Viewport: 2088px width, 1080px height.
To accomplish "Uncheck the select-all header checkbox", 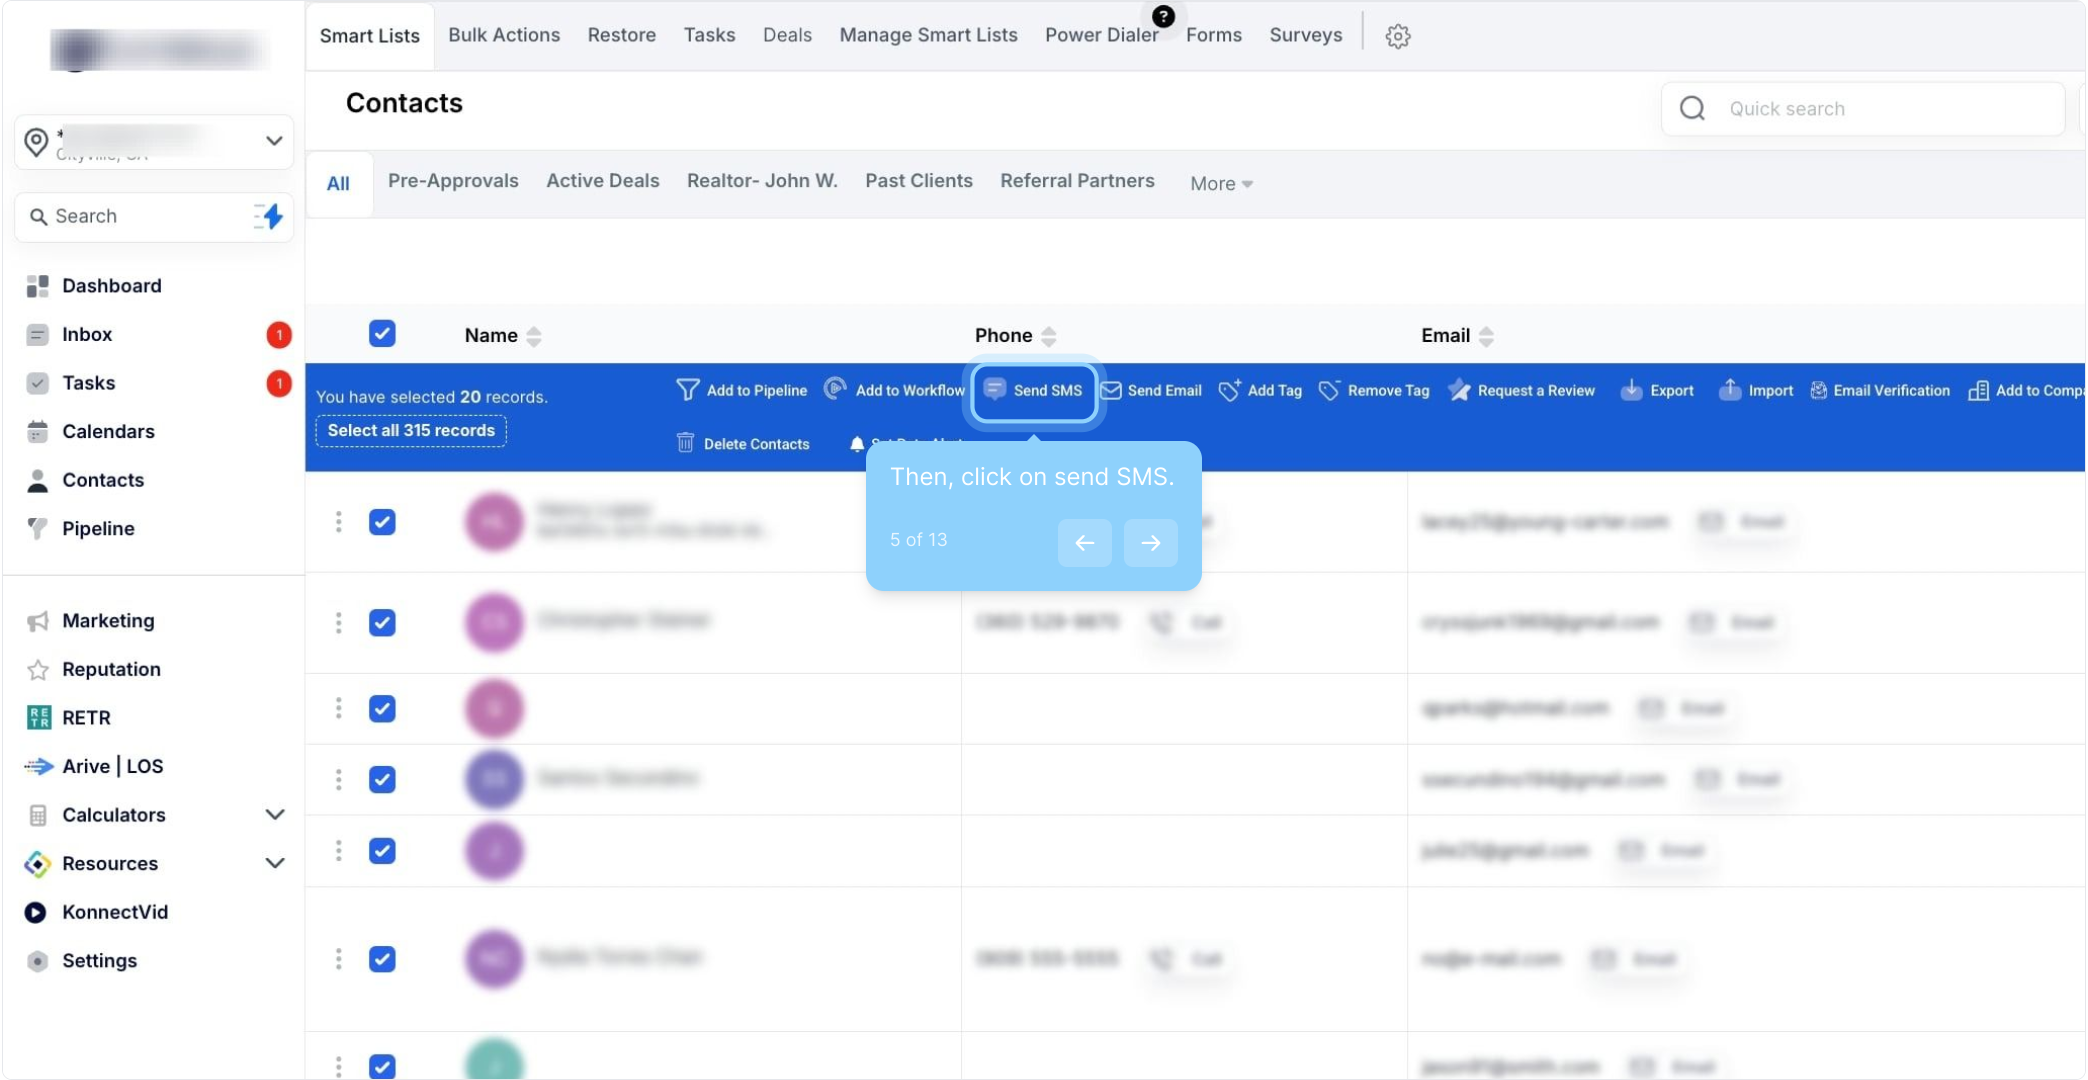I will pyautogui.click(x=382, y=333).
